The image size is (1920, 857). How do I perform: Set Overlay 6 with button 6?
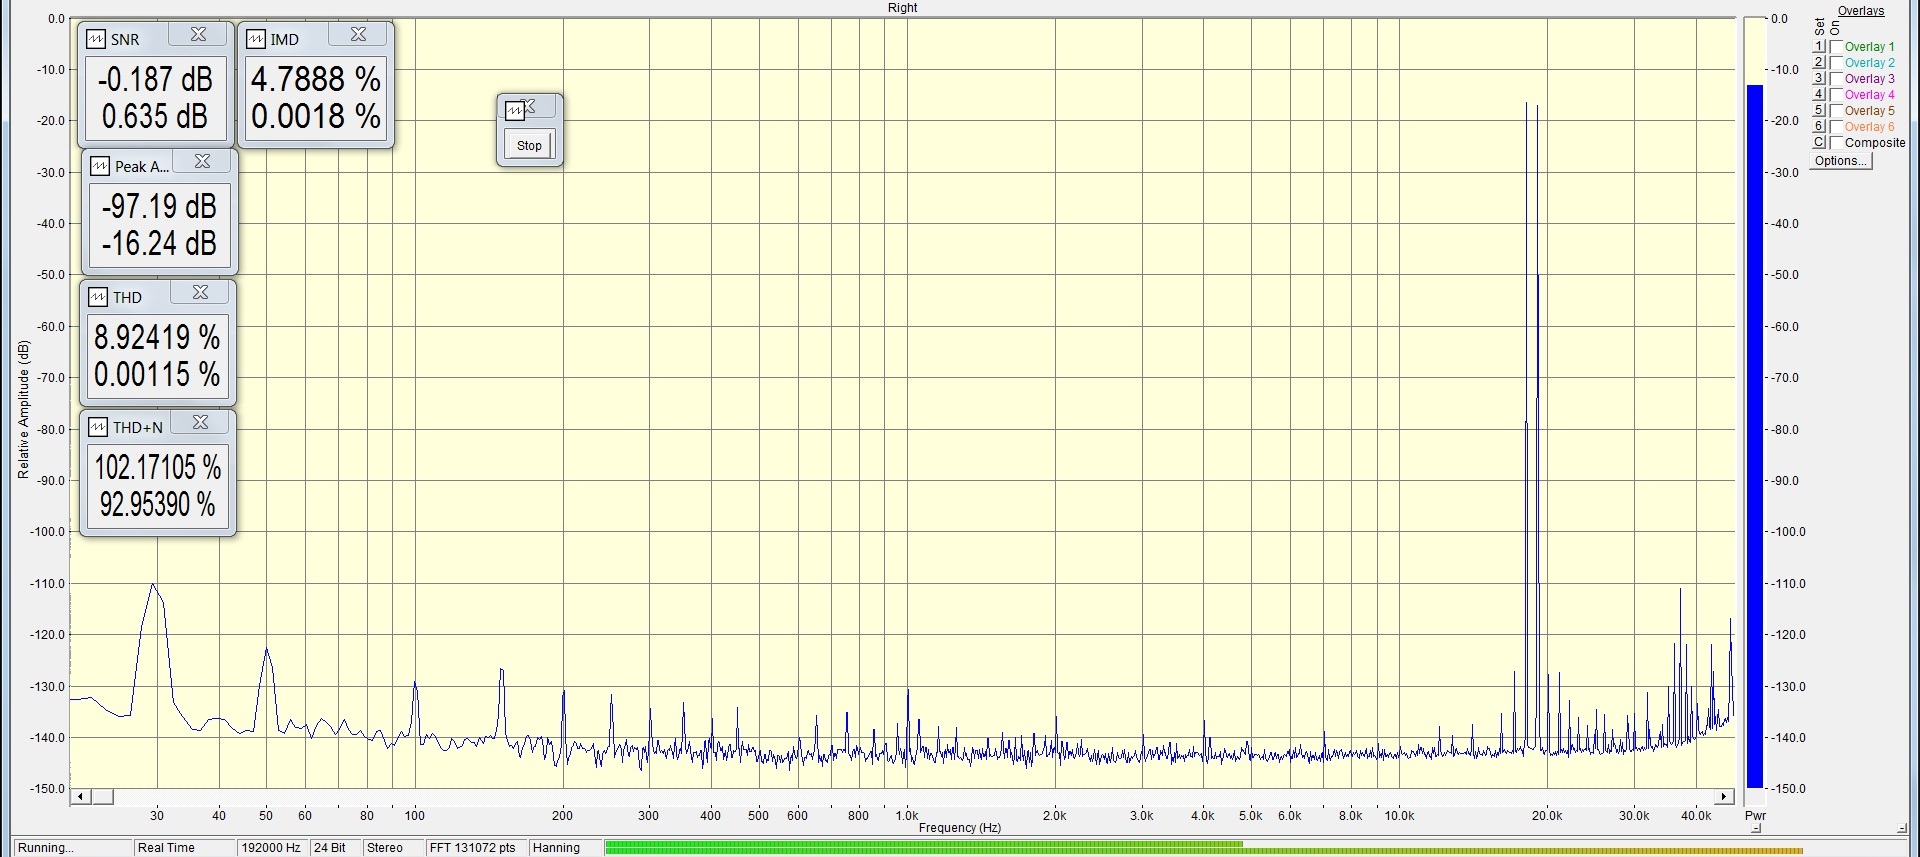tap(1819, 126)
